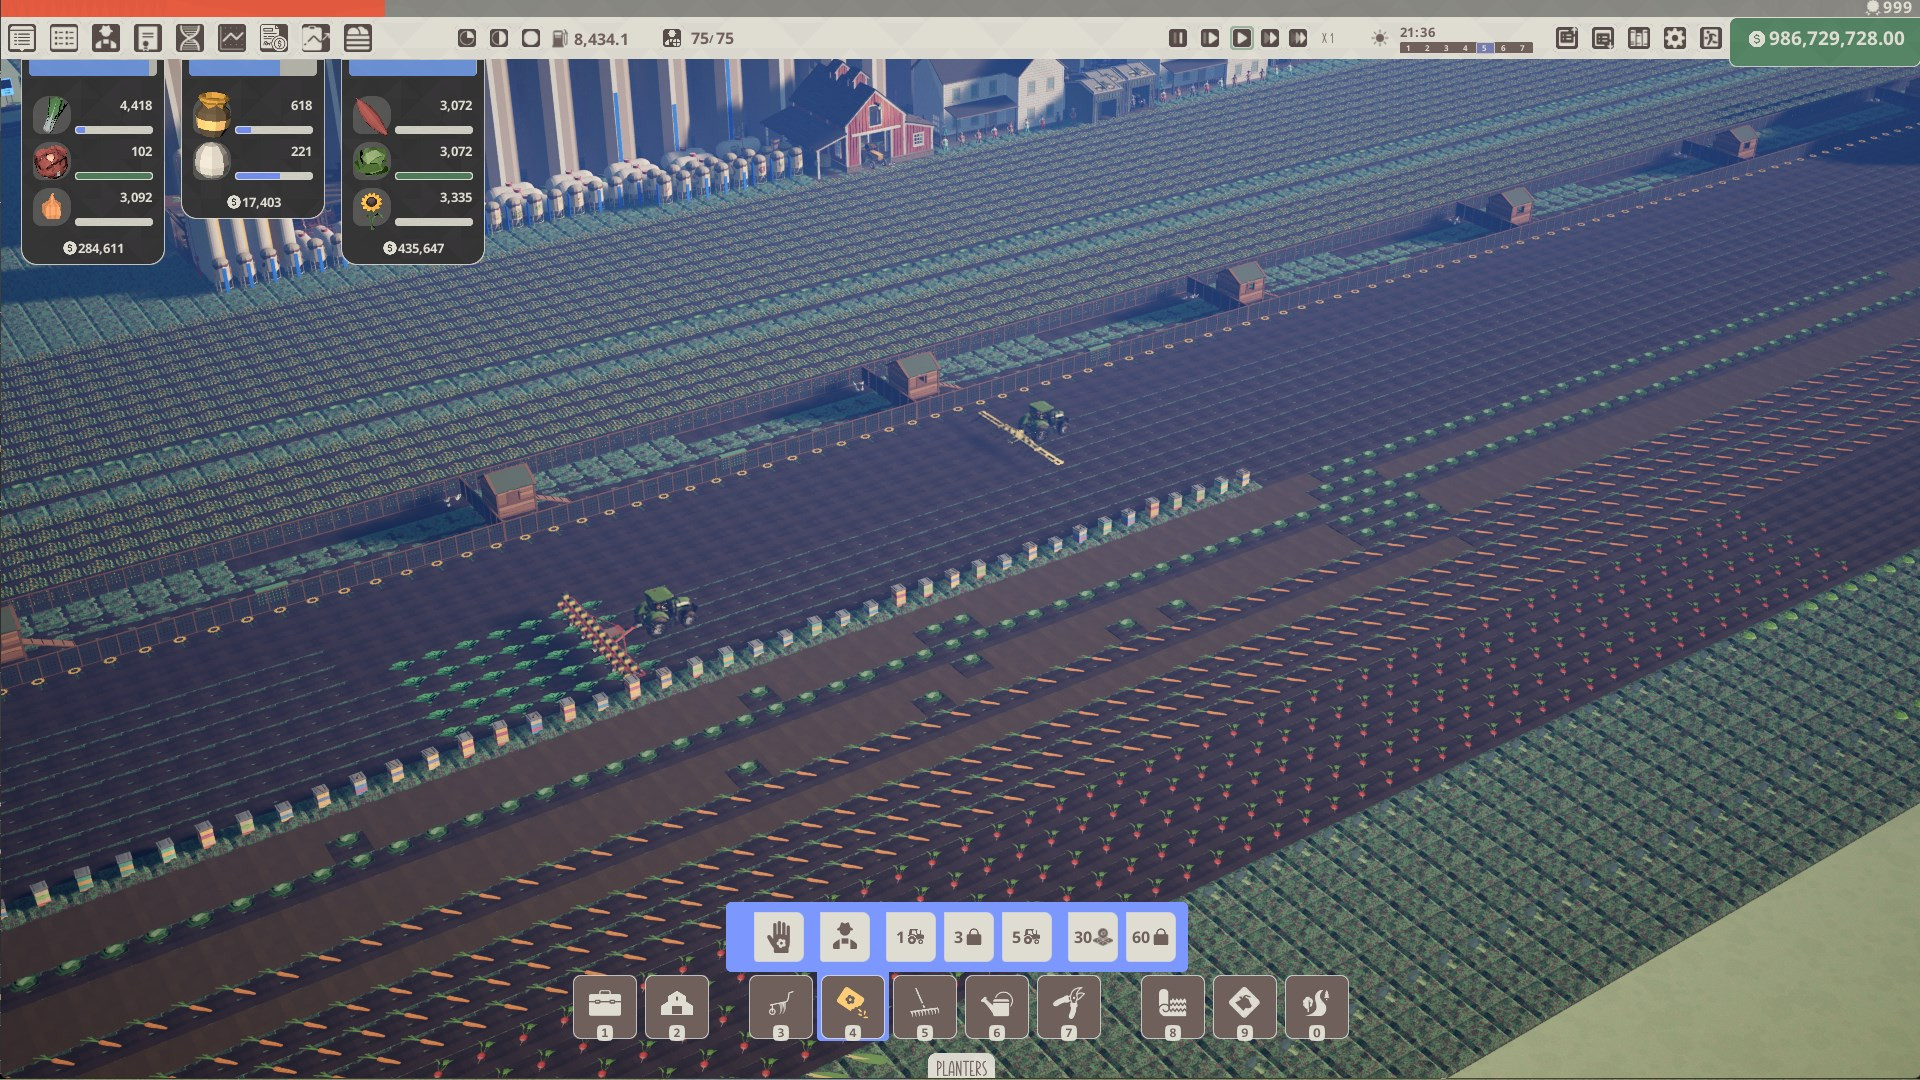Open the toolbox category

(x=604, y=1005)
